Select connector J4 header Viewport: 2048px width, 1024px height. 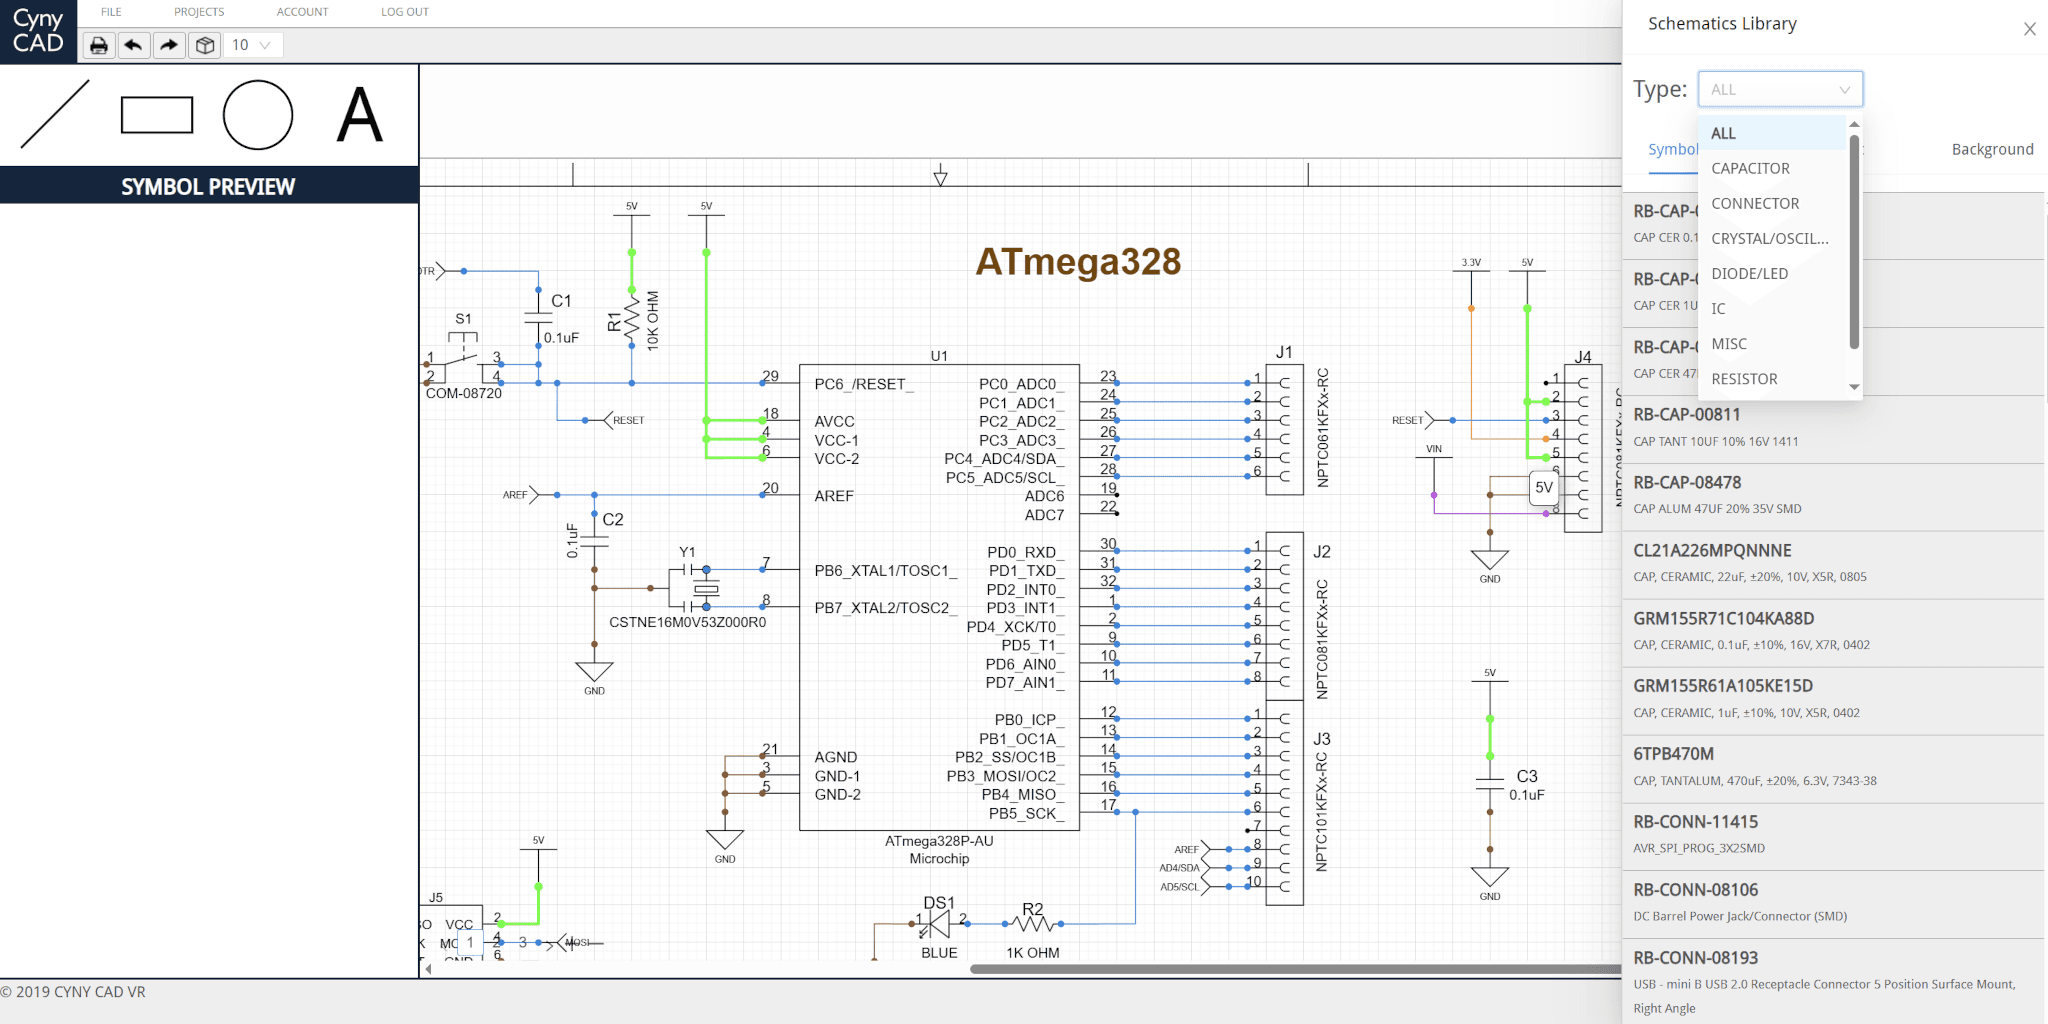click(x=1583, y=448)
